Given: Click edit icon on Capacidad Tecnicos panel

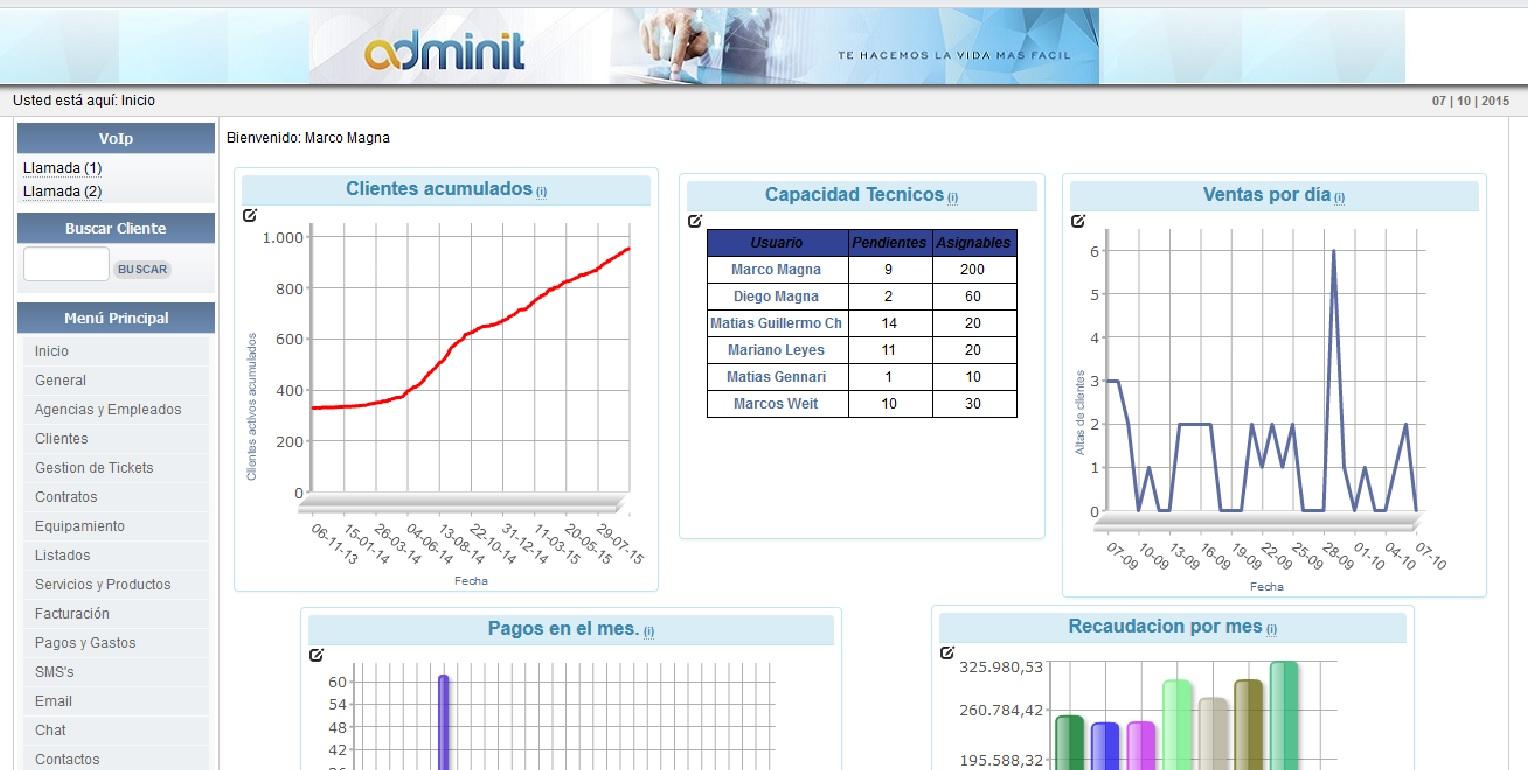Looking at the screenshot, I should click(x=695, y=221).
